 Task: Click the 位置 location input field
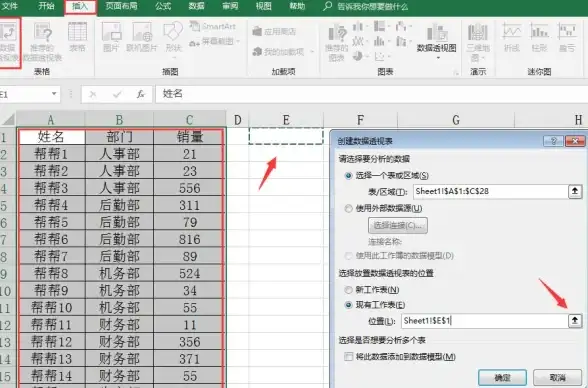click(x=485, y=321)
